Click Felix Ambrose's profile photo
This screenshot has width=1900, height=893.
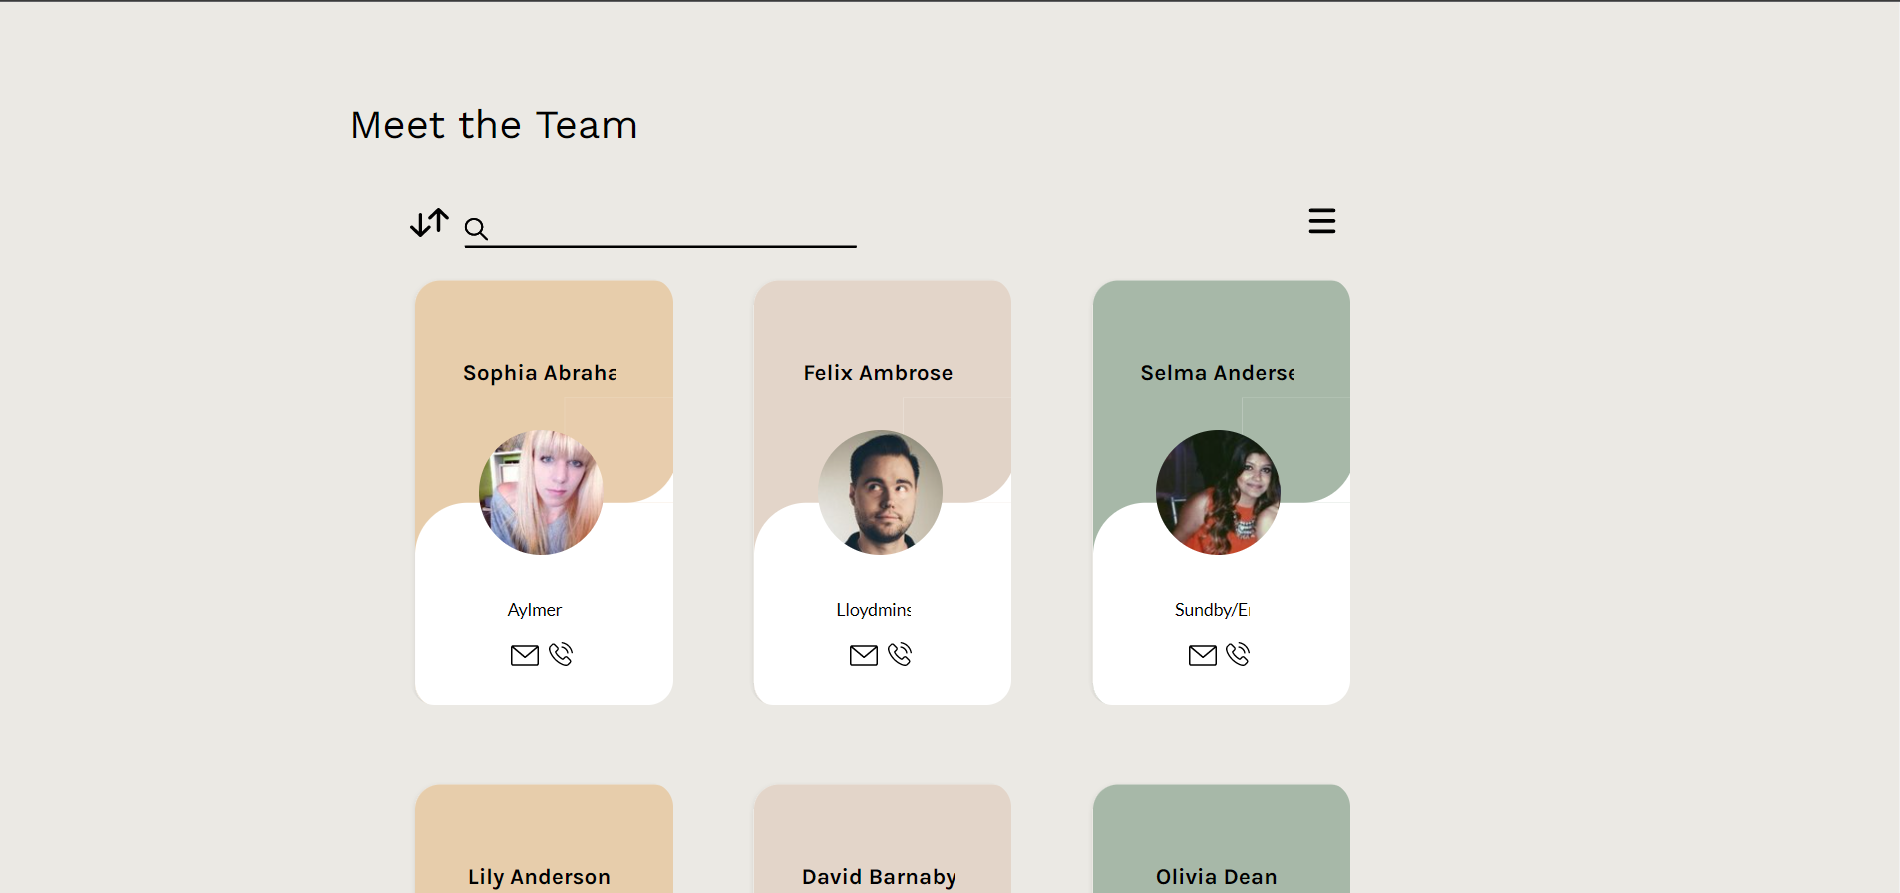coord(881,492)
